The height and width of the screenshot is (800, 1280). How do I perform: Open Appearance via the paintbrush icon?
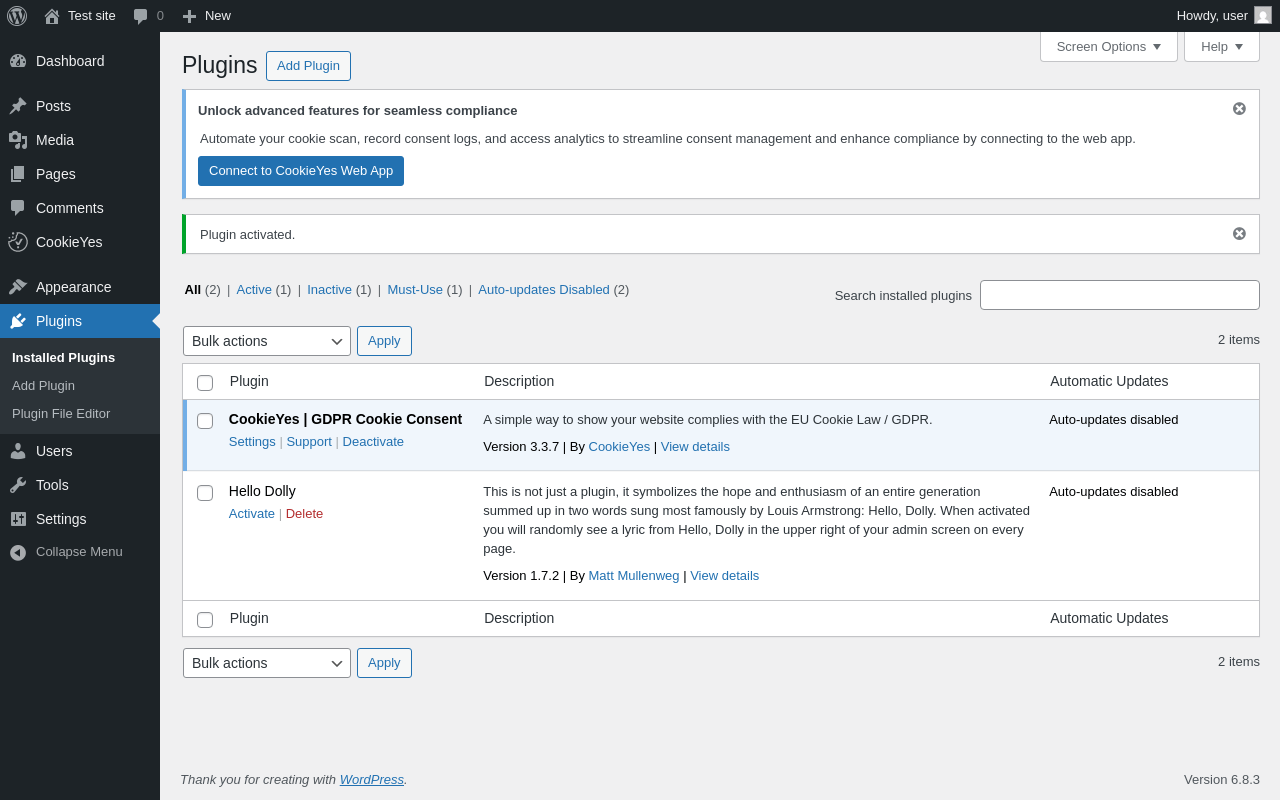[x=18, y=287]
